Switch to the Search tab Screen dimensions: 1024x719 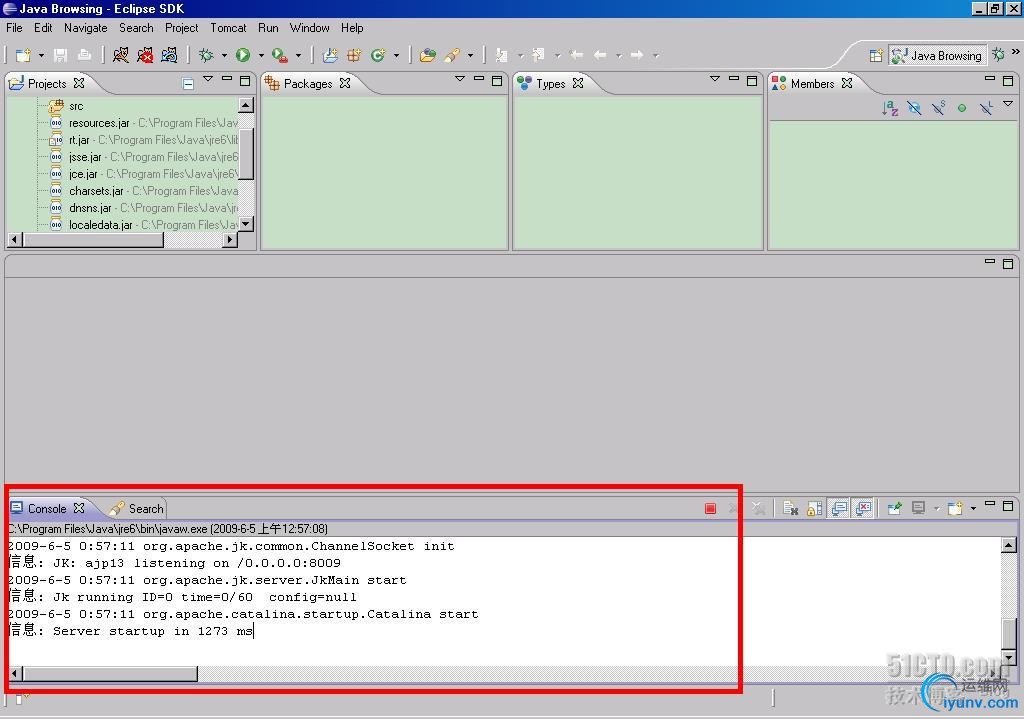pyautogui.click(x=136, y=508)
